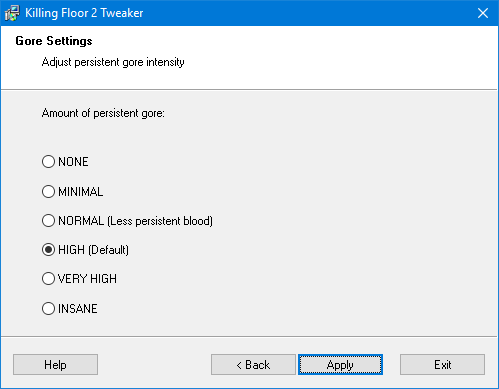
Task: Click the '(Less persistent blood)' label text
Action: [160, 221]
